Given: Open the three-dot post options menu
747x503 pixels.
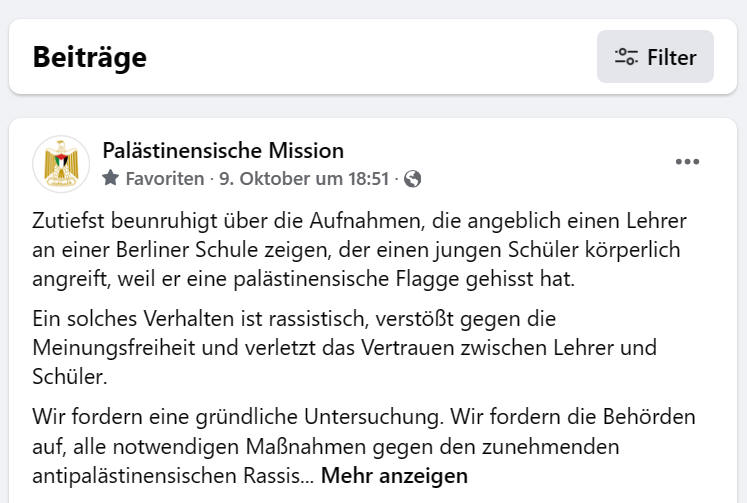Looking at the screenshot, I should 687,161.
